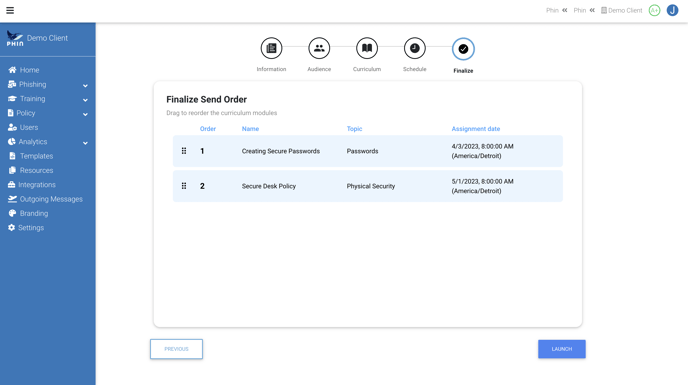Open the hamburger menu
The image size is (688, 385).
coord(10,10)
